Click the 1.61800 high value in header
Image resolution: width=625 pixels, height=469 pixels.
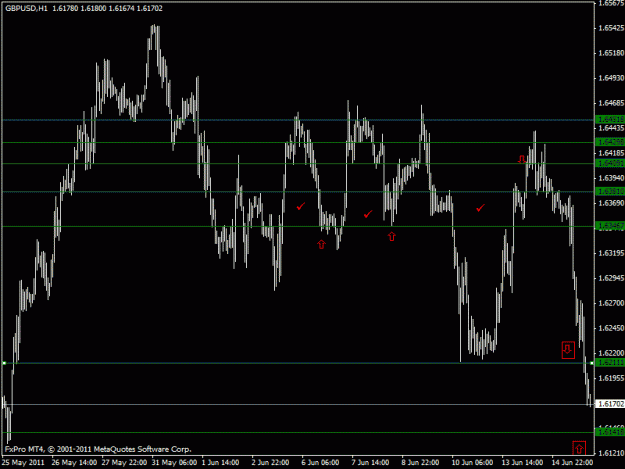point(93,8)
